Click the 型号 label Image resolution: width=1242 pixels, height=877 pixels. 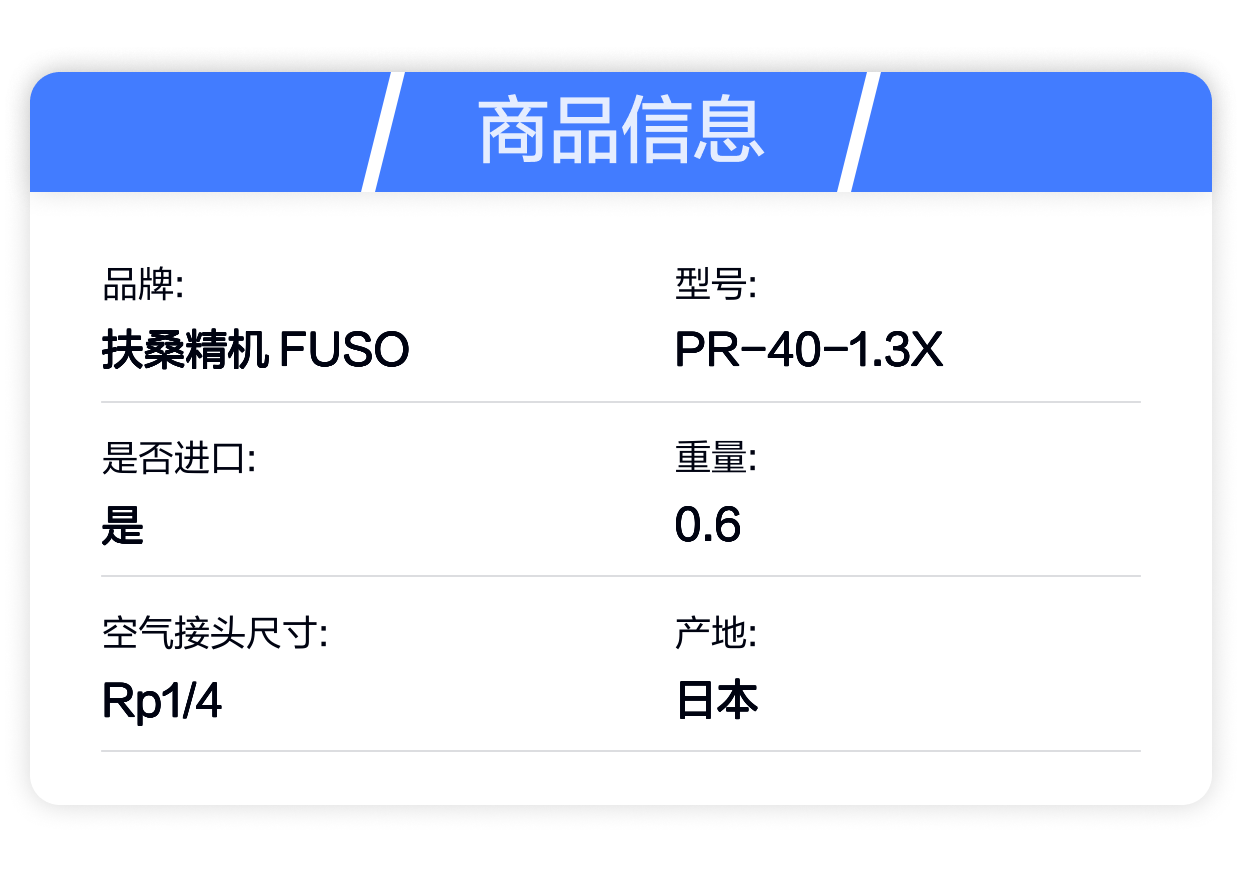[x=716, y=286]
